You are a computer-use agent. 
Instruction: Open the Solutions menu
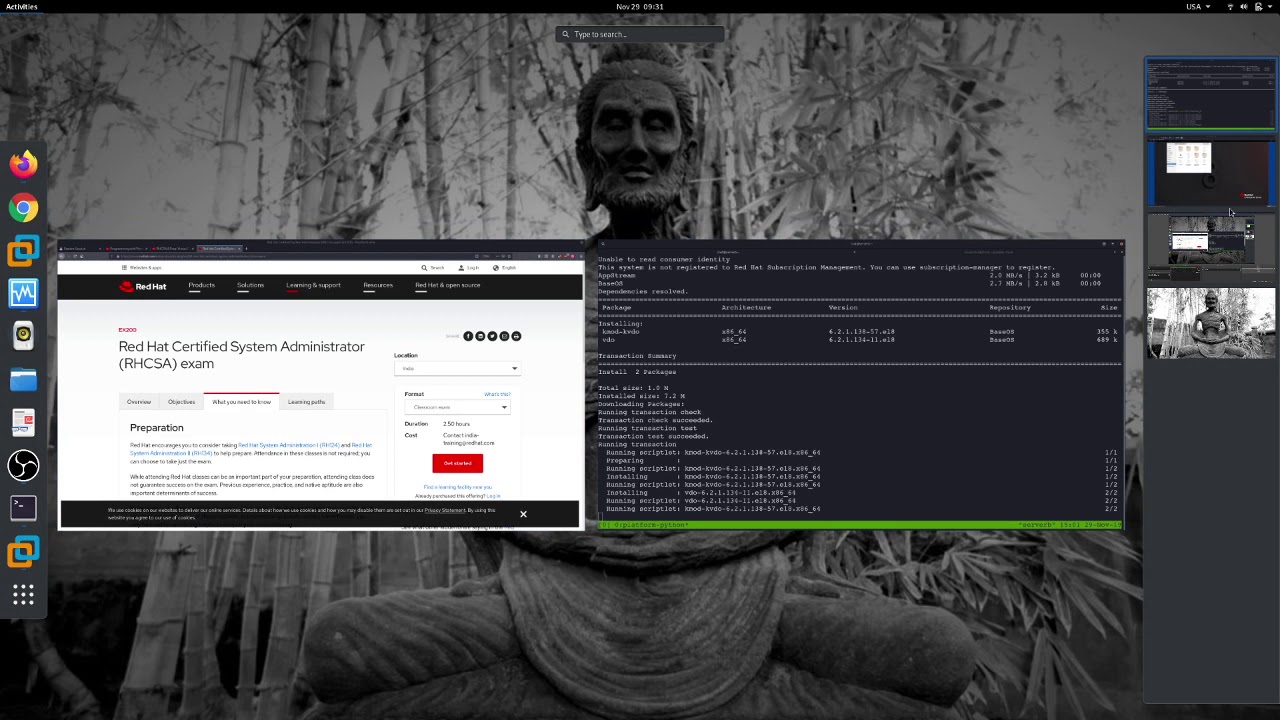pos(250,286)
